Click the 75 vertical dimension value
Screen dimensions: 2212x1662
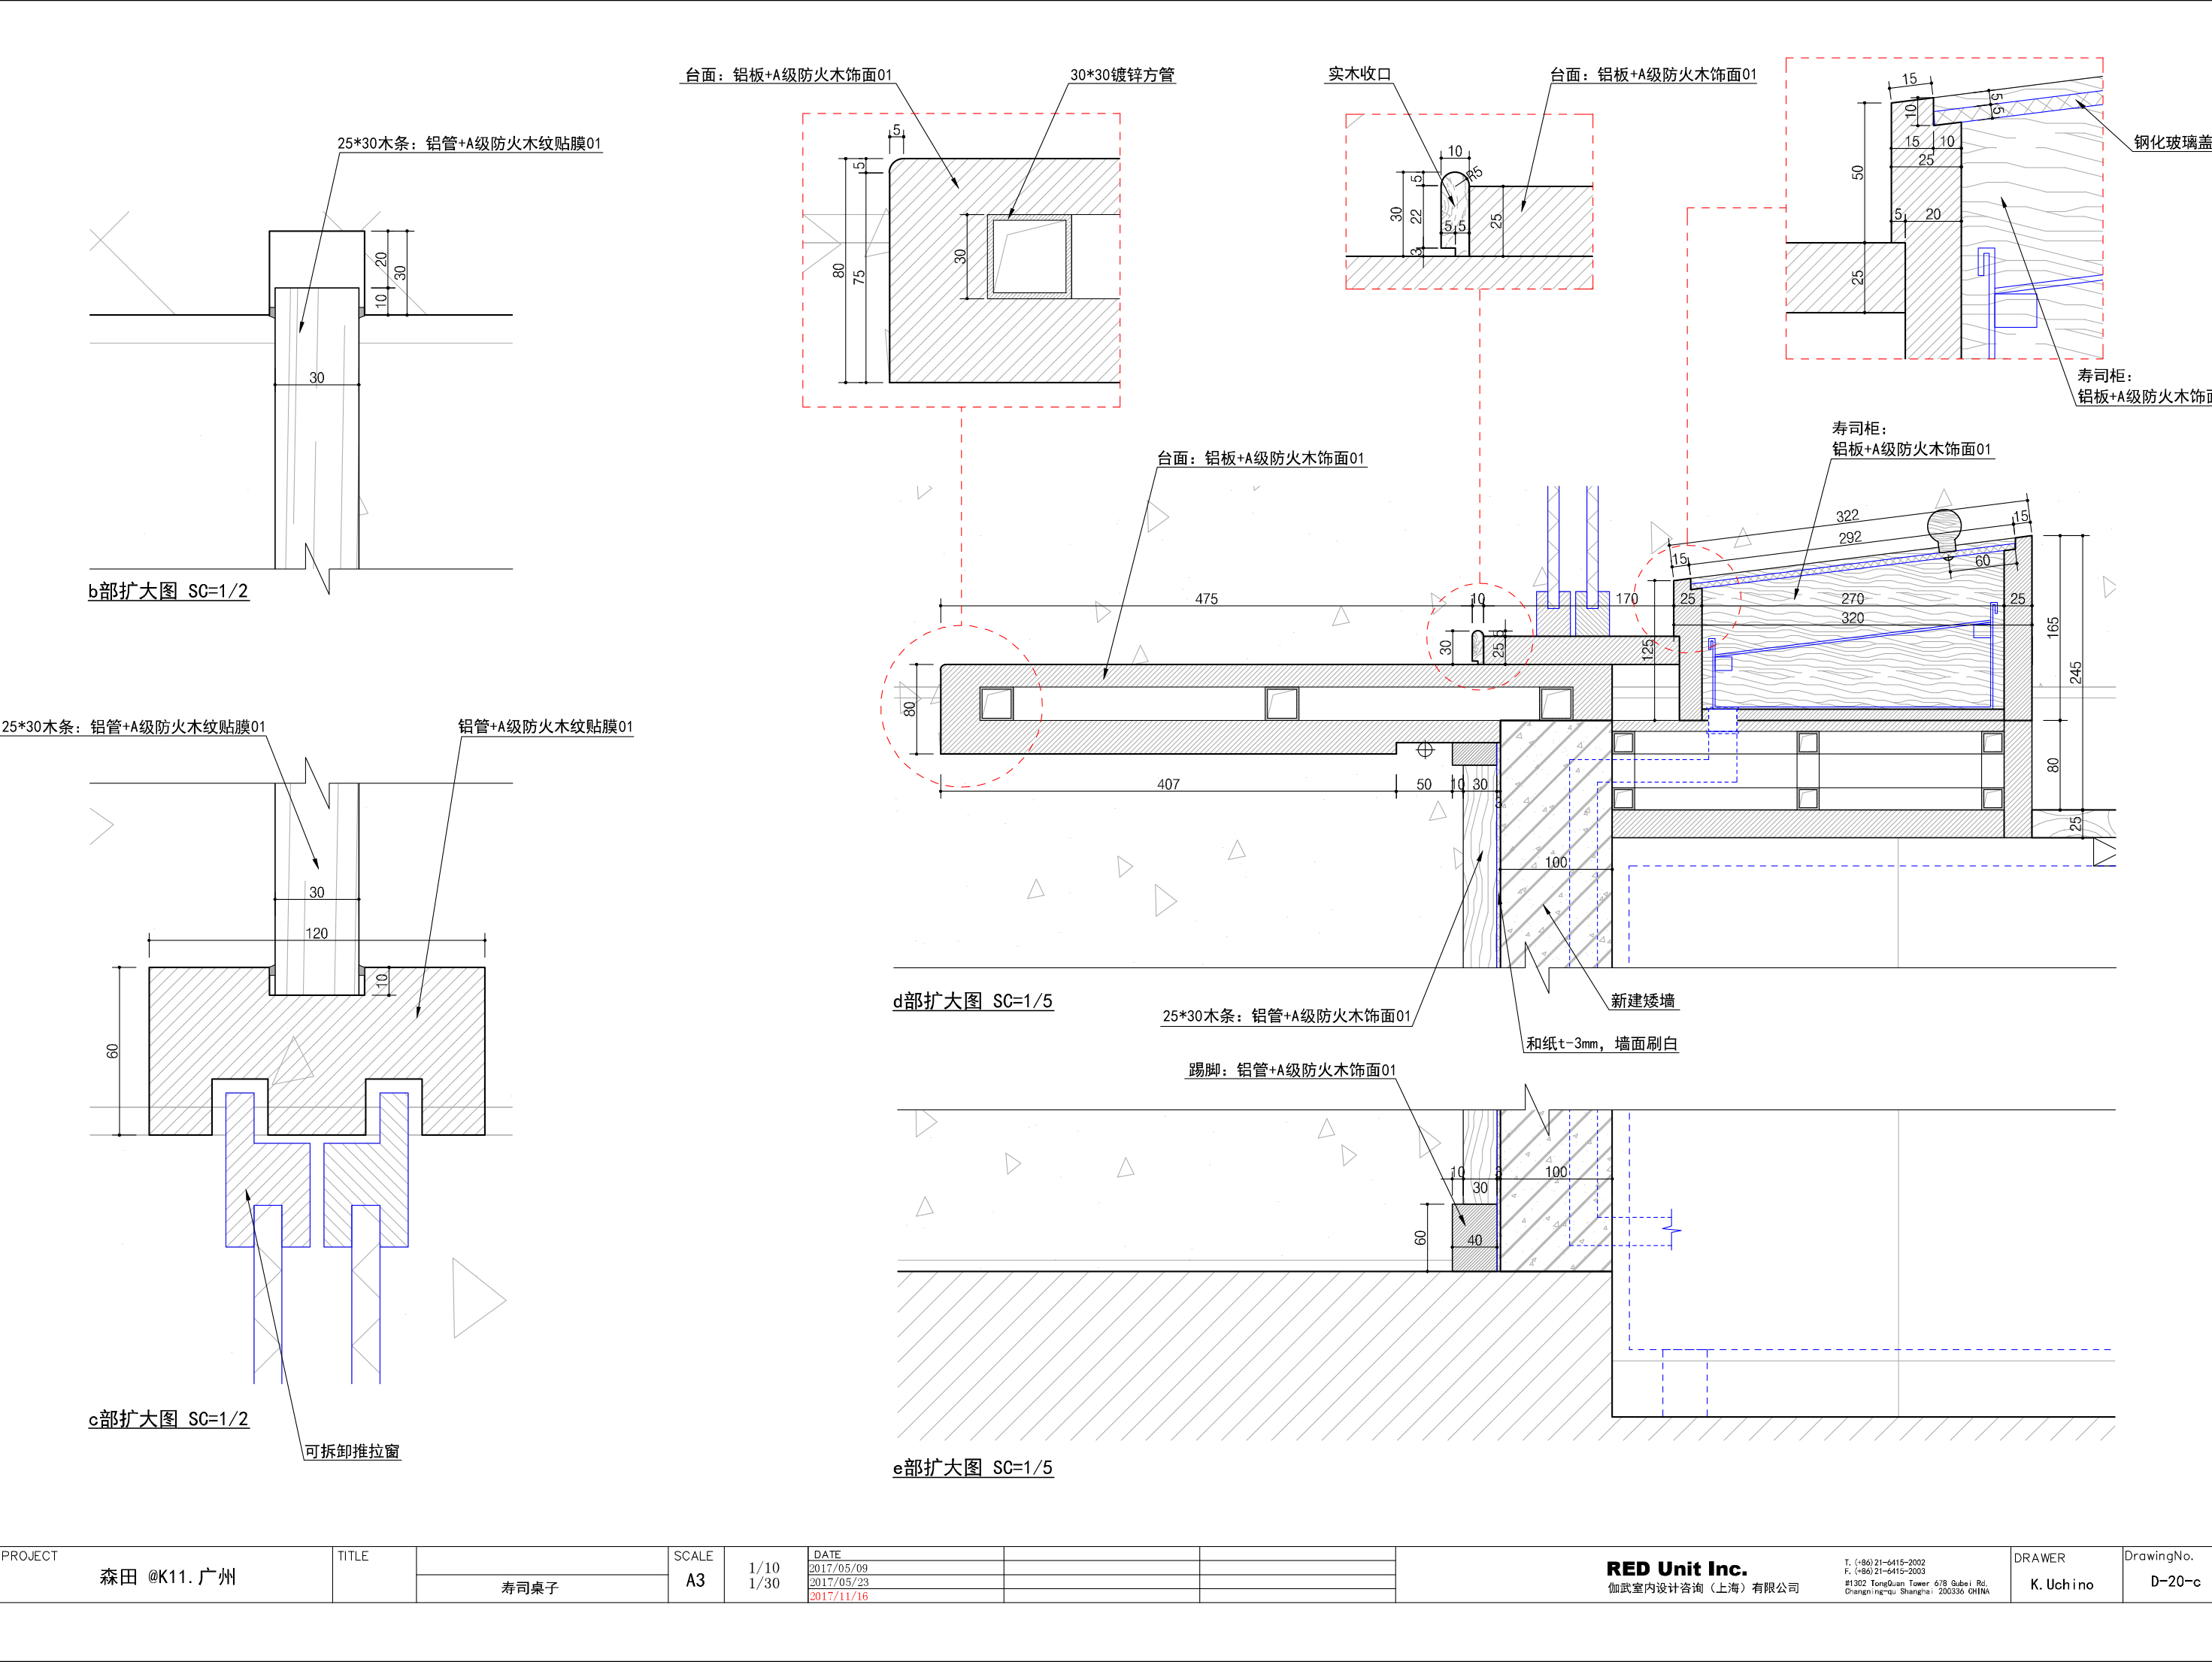point(859,277)
